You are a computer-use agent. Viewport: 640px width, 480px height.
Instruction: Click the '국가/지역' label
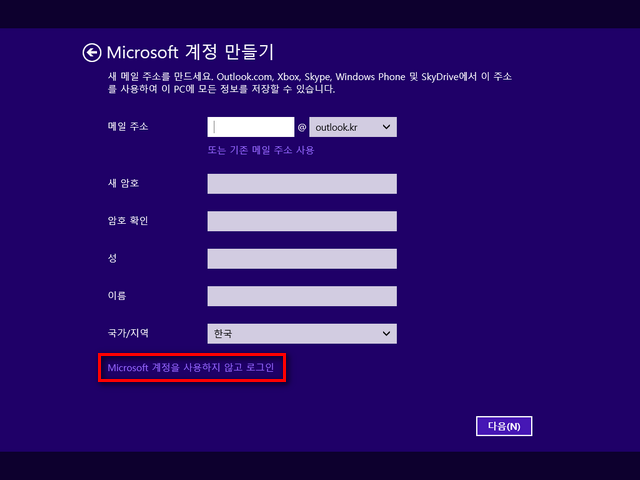(128, 333)
